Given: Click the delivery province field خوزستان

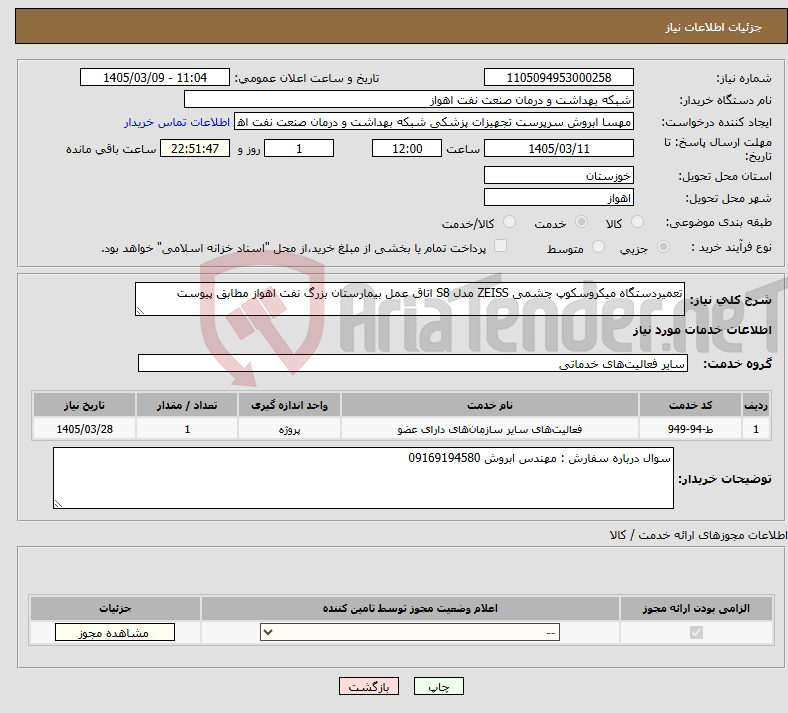Looking at the screenshot, I should [x=559, y=175].
